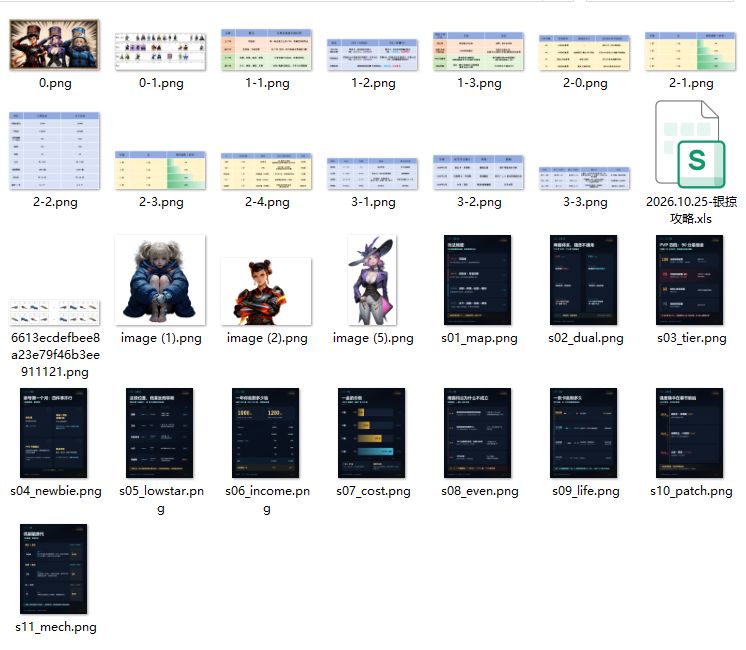Select image (5).png witch hat character thumbnail
The width and height of the screenshot is (746, 650).
pos(373,280)
